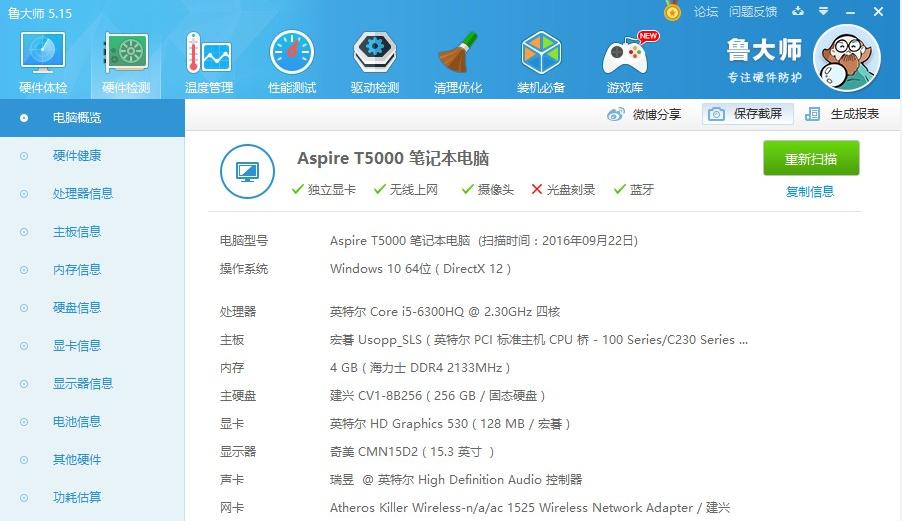Click the skin/download icon beside 问题反馈
Image resolution: width=902 pixels, height=521 pixels.
point(797,11)
